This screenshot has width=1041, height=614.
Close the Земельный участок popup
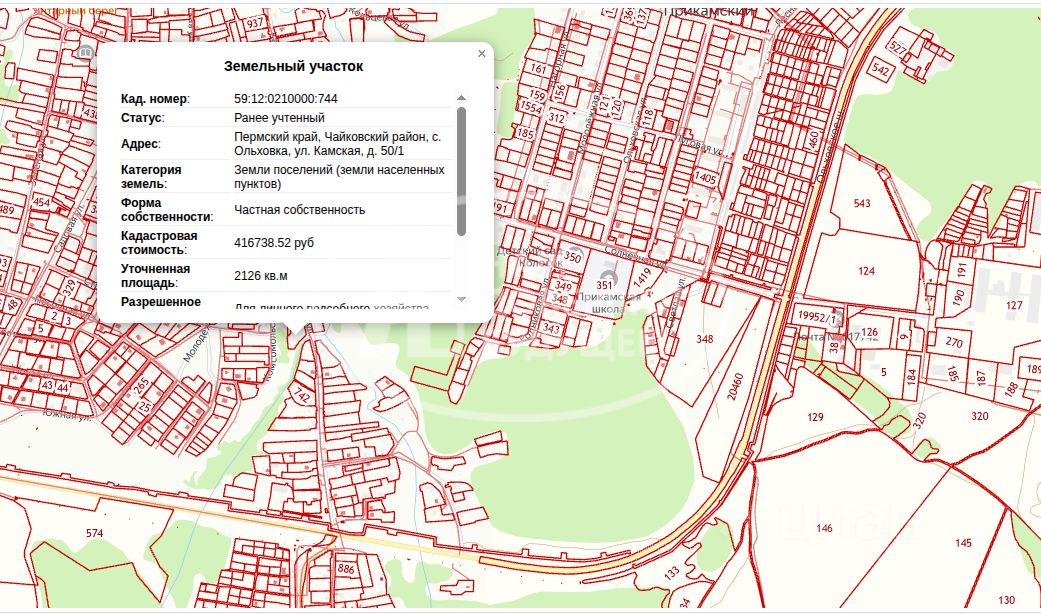point(482,54)
